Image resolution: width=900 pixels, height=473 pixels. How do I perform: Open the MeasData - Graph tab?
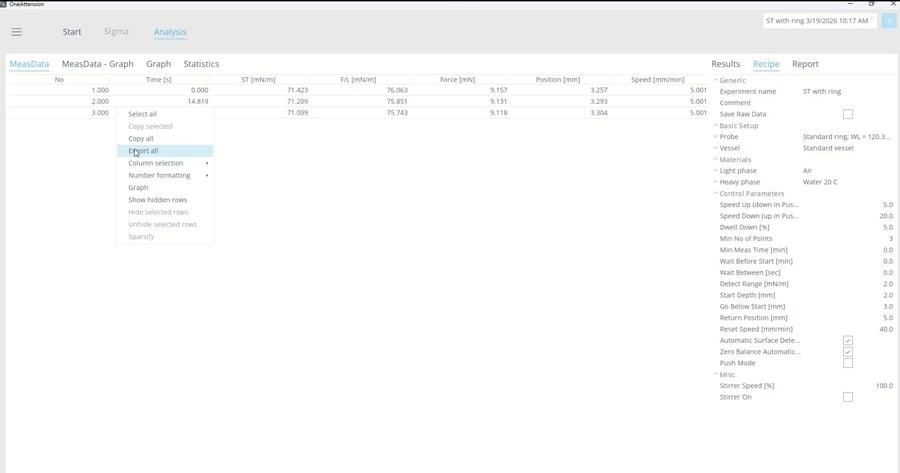point(98,64)
